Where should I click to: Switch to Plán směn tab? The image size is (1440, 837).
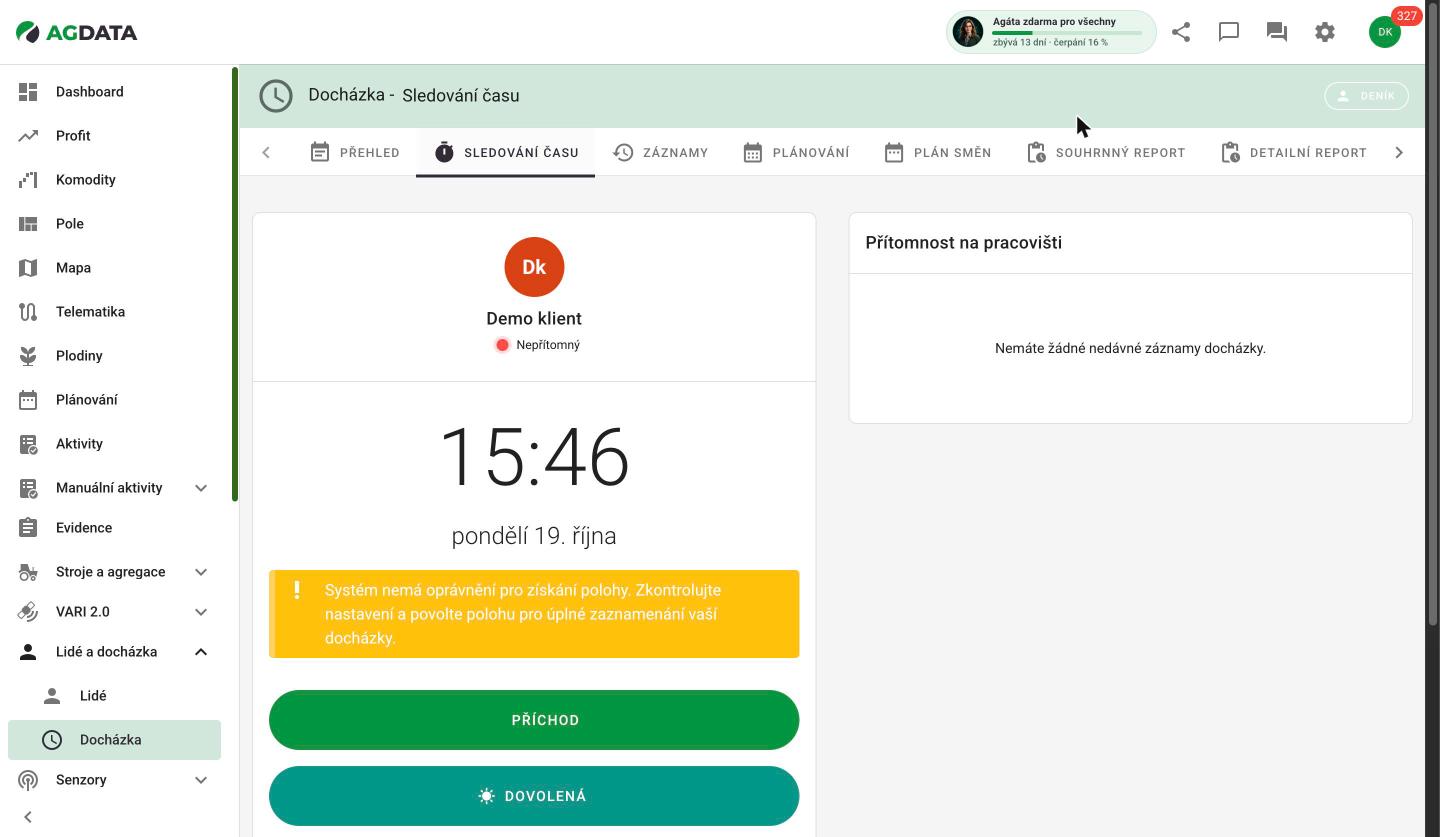[x=938, y=153]
